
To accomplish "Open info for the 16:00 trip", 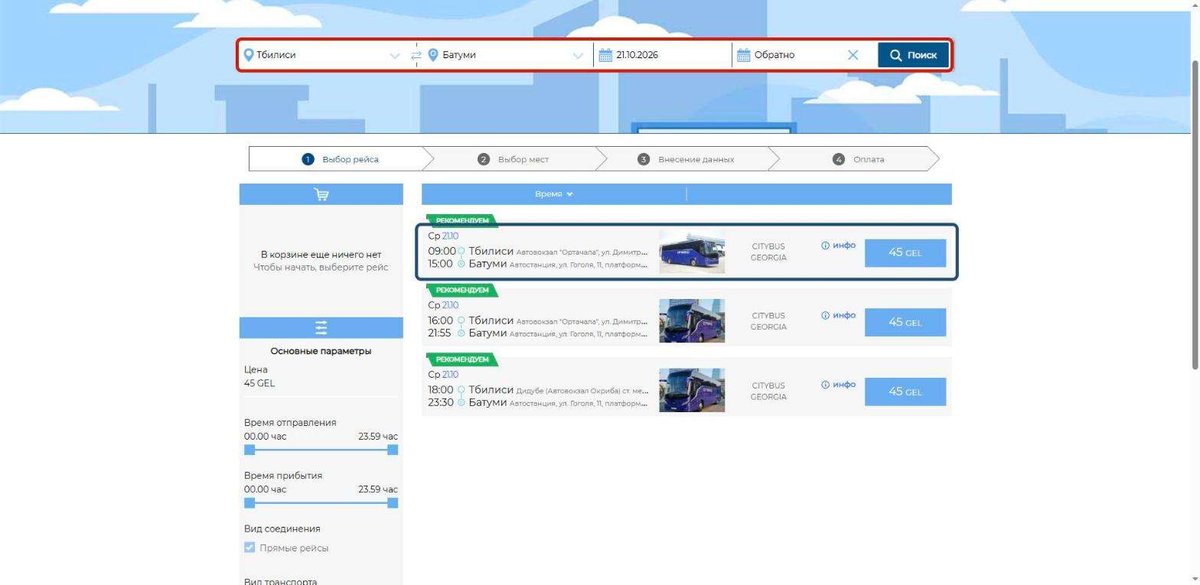I will click(838, 315).
